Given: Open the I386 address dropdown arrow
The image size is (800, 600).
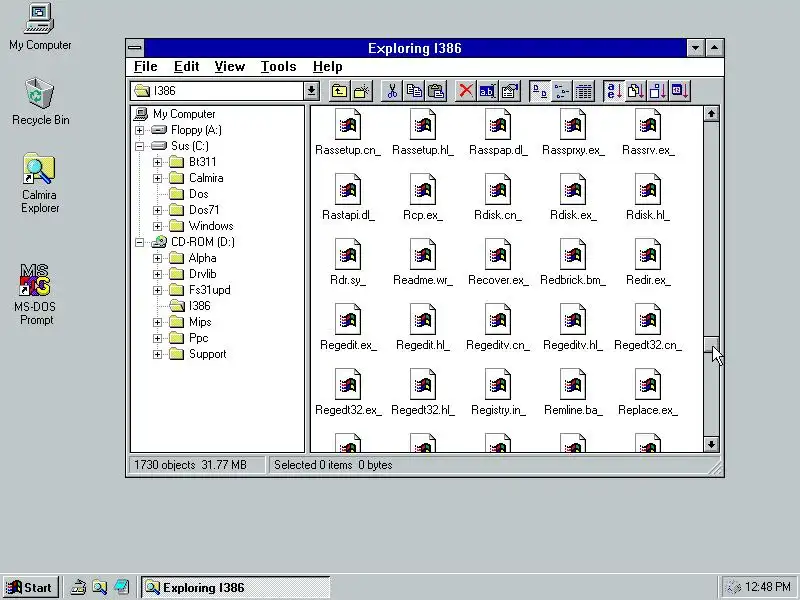Looking at the screenshot, I should pos(311,91).
